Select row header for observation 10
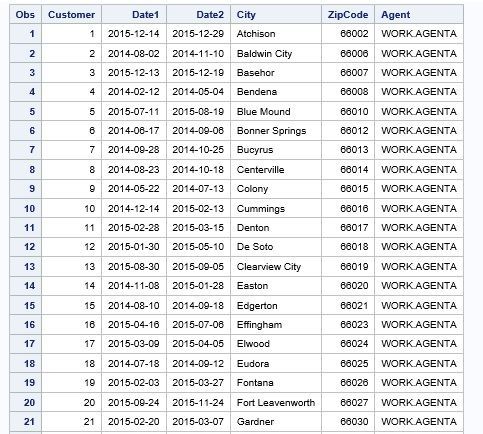Screen dimensions: 483x434 pyautogui.click(x=25, y=209)
